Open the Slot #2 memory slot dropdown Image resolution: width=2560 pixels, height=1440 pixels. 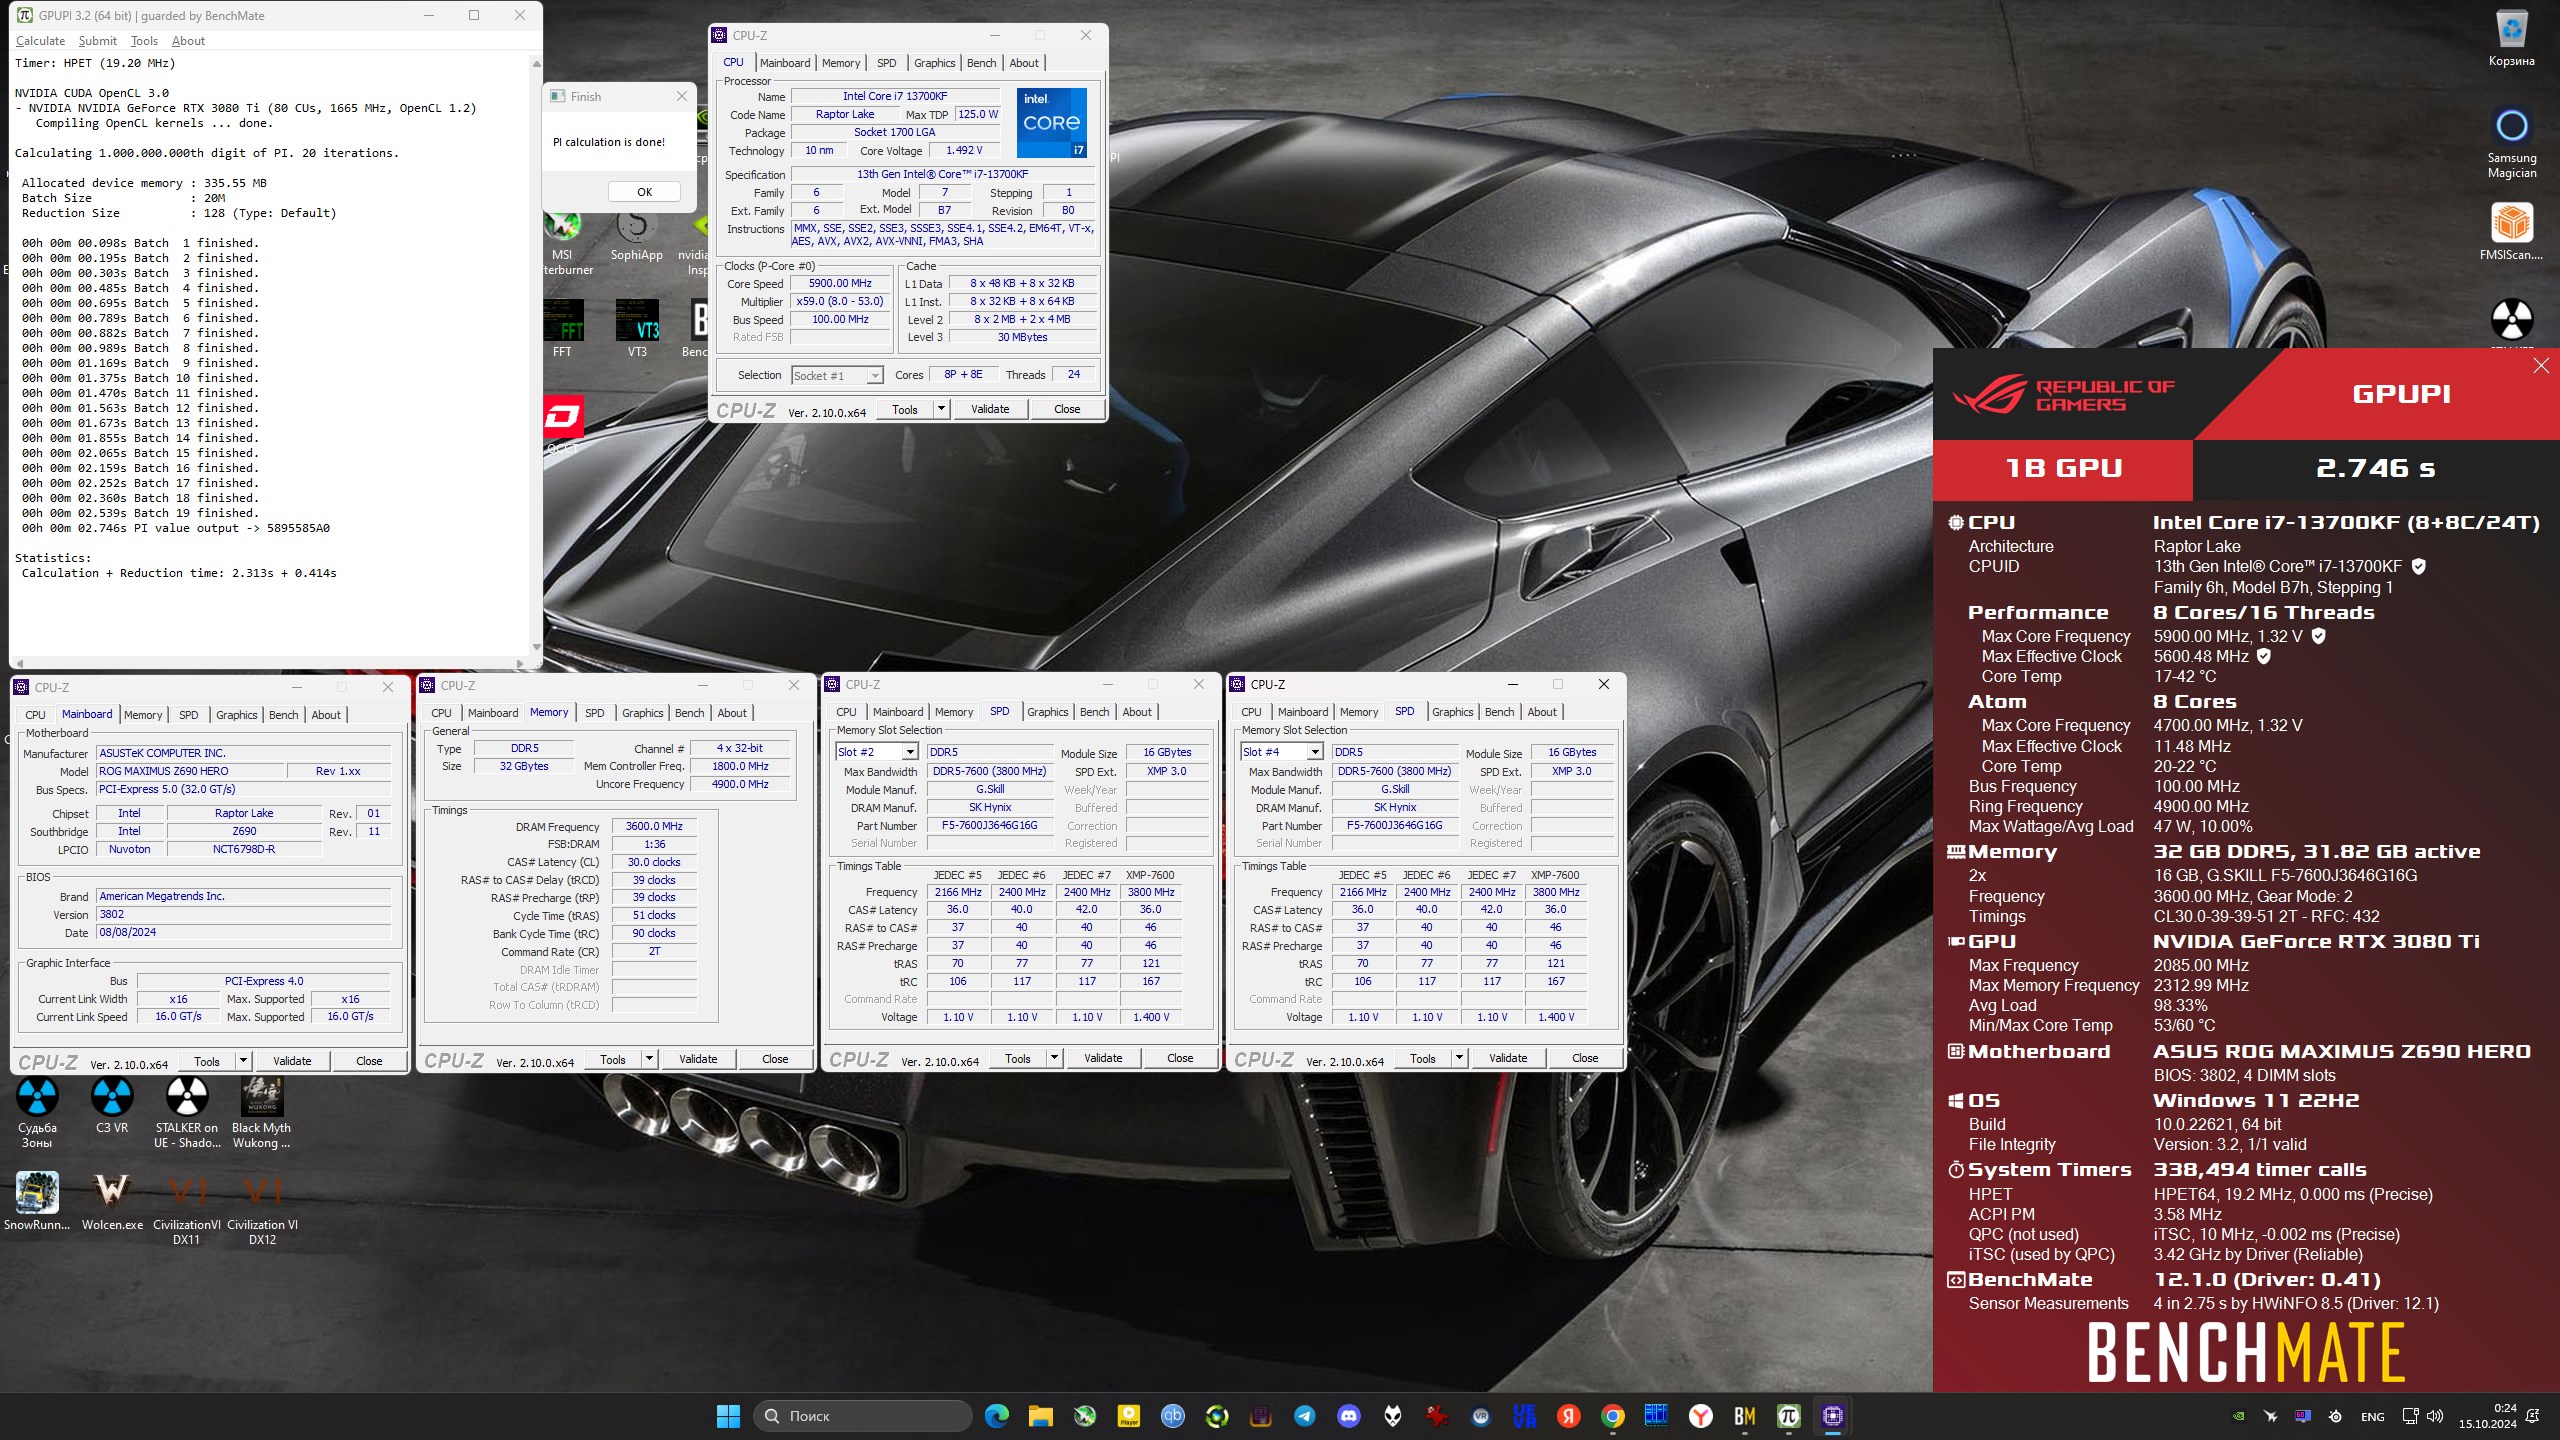pyautogui.click(x=876, y=752)
